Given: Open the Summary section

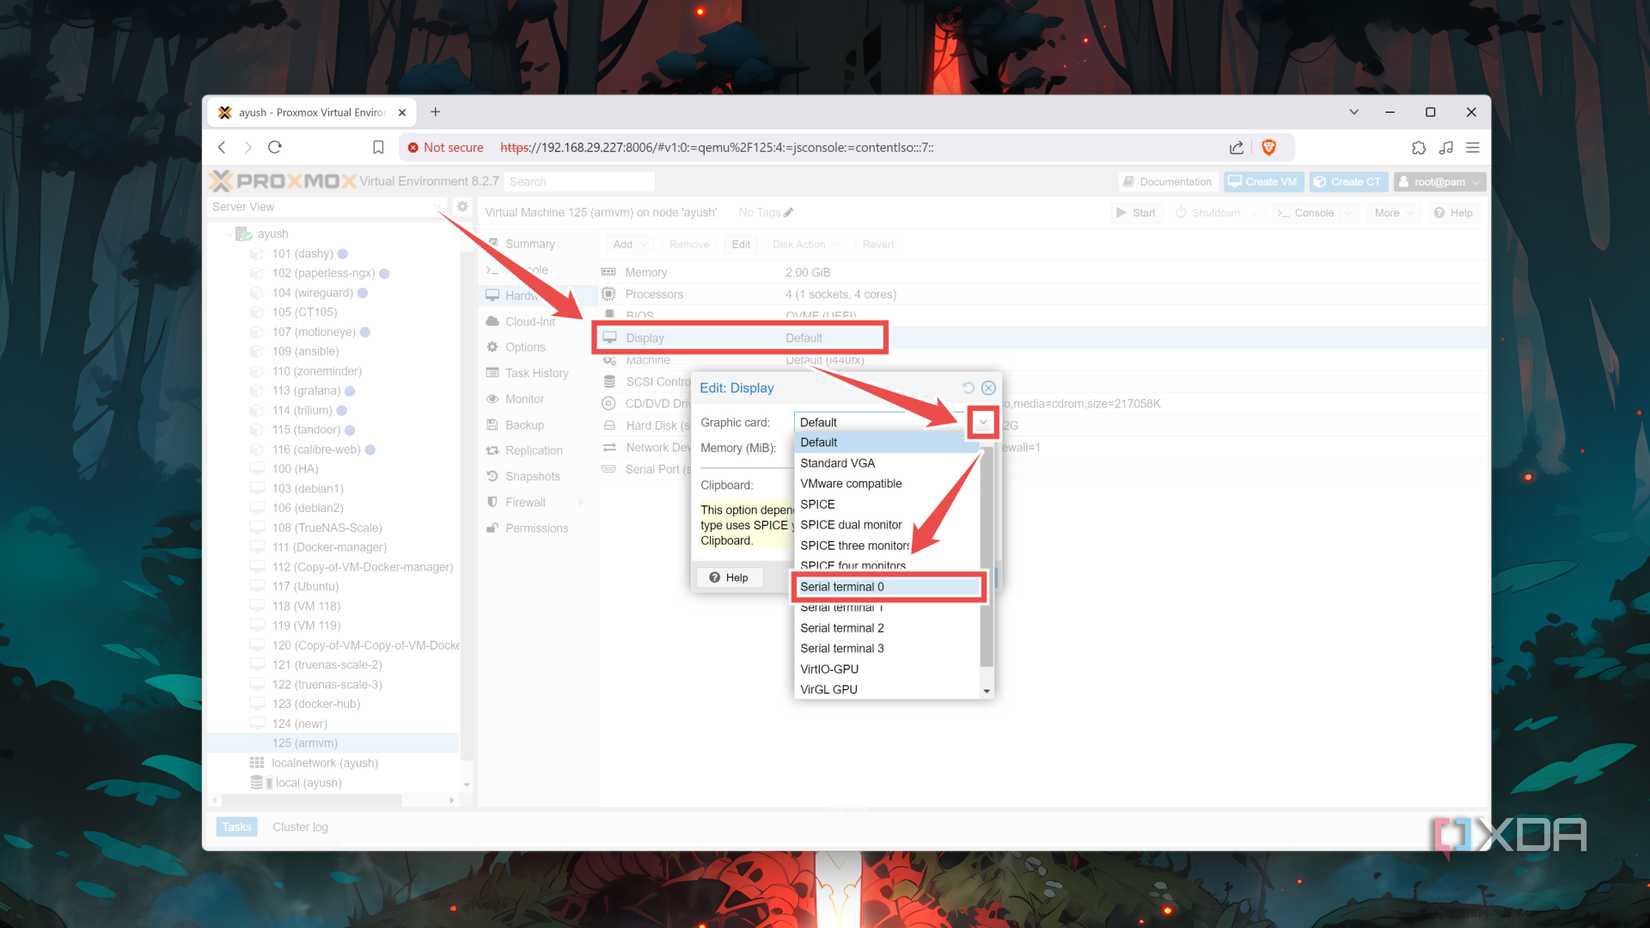Looking at the screenshot, I should (530, 244).
